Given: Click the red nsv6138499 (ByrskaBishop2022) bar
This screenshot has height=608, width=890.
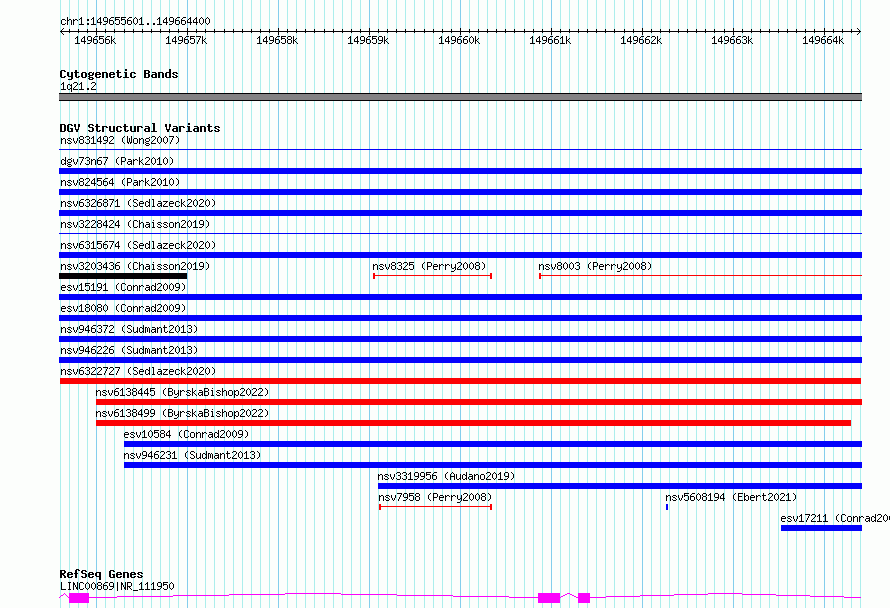Looking at the screenshot, I should (473, 423).
